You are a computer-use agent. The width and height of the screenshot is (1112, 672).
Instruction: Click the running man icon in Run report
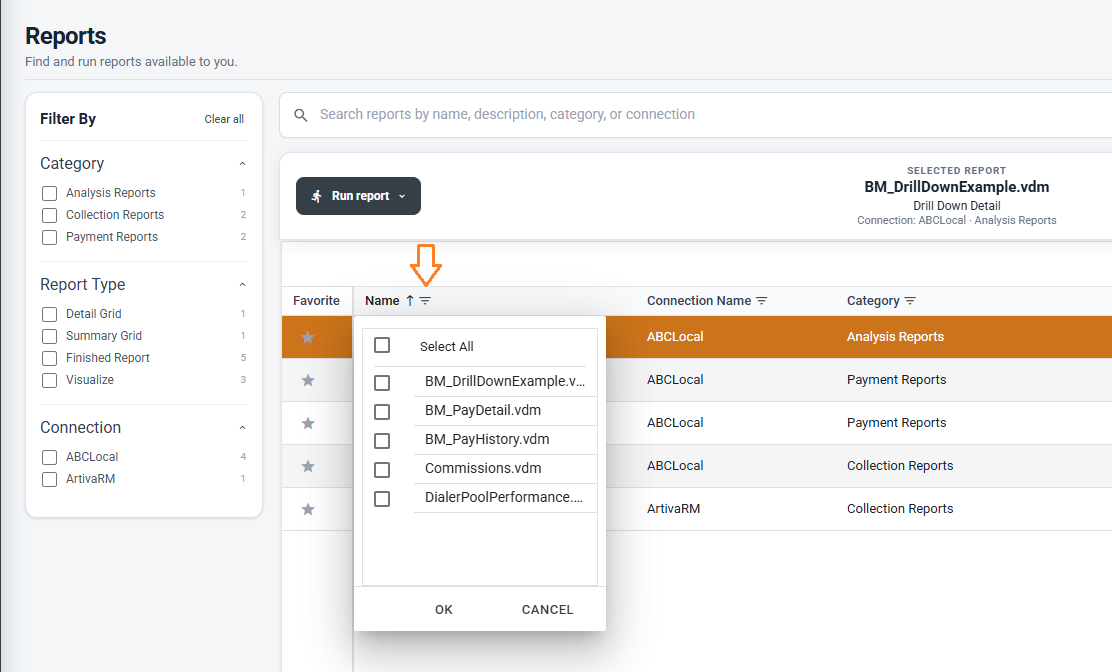coord(316,196)
